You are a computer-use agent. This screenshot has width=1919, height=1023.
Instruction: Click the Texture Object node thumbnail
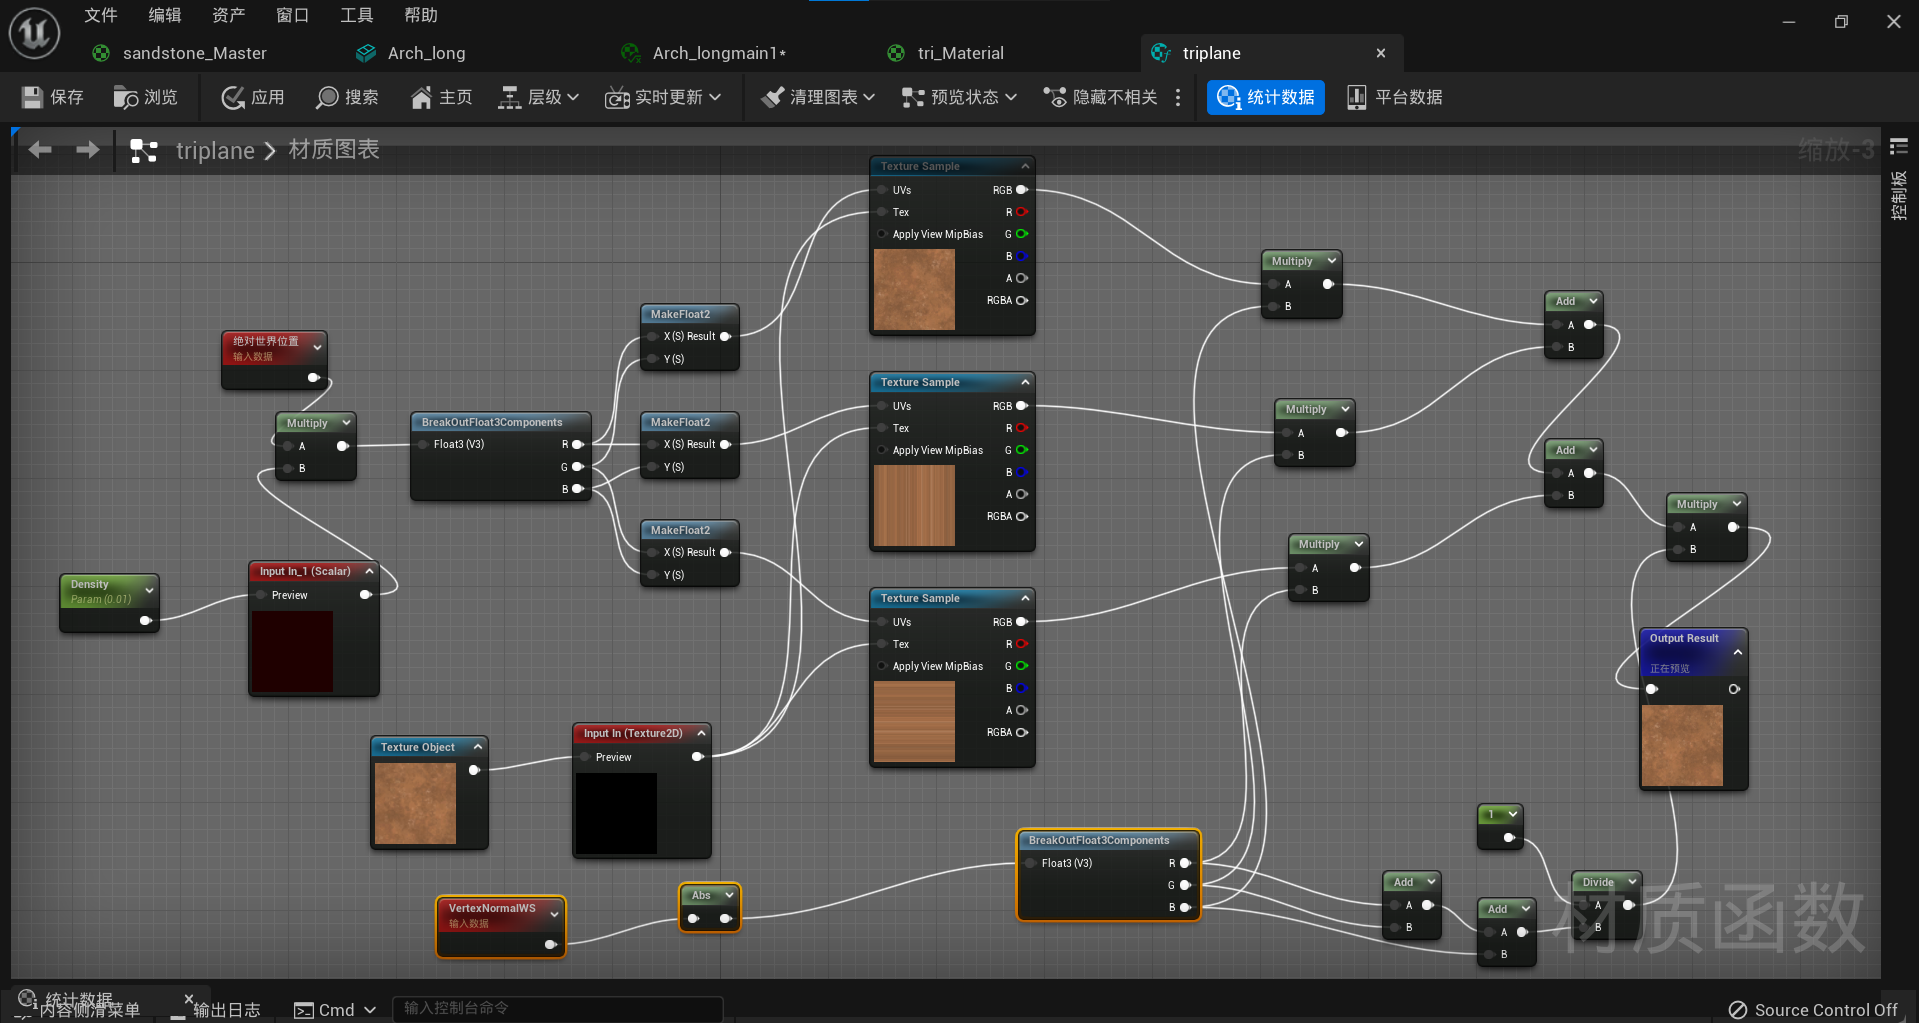click(x=415, y=803)
